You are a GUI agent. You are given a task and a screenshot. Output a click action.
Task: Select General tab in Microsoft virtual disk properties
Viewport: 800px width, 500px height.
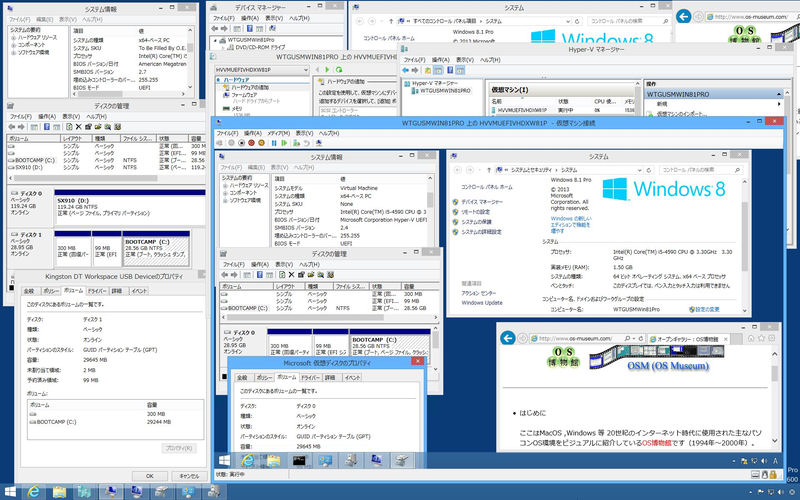tap(243, 378)
